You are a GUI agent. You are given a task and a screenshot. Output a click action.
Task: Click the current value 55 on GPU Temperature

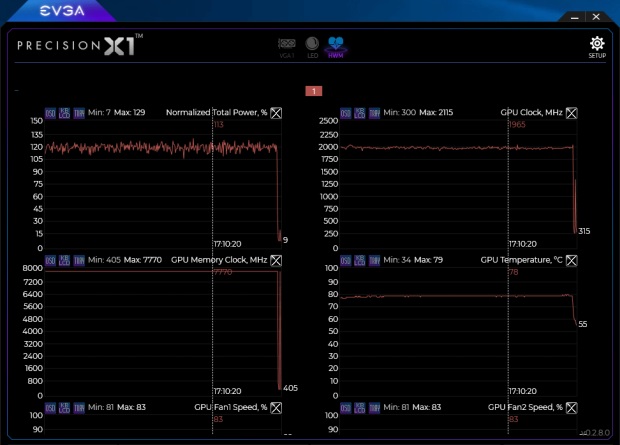(582, 324)
